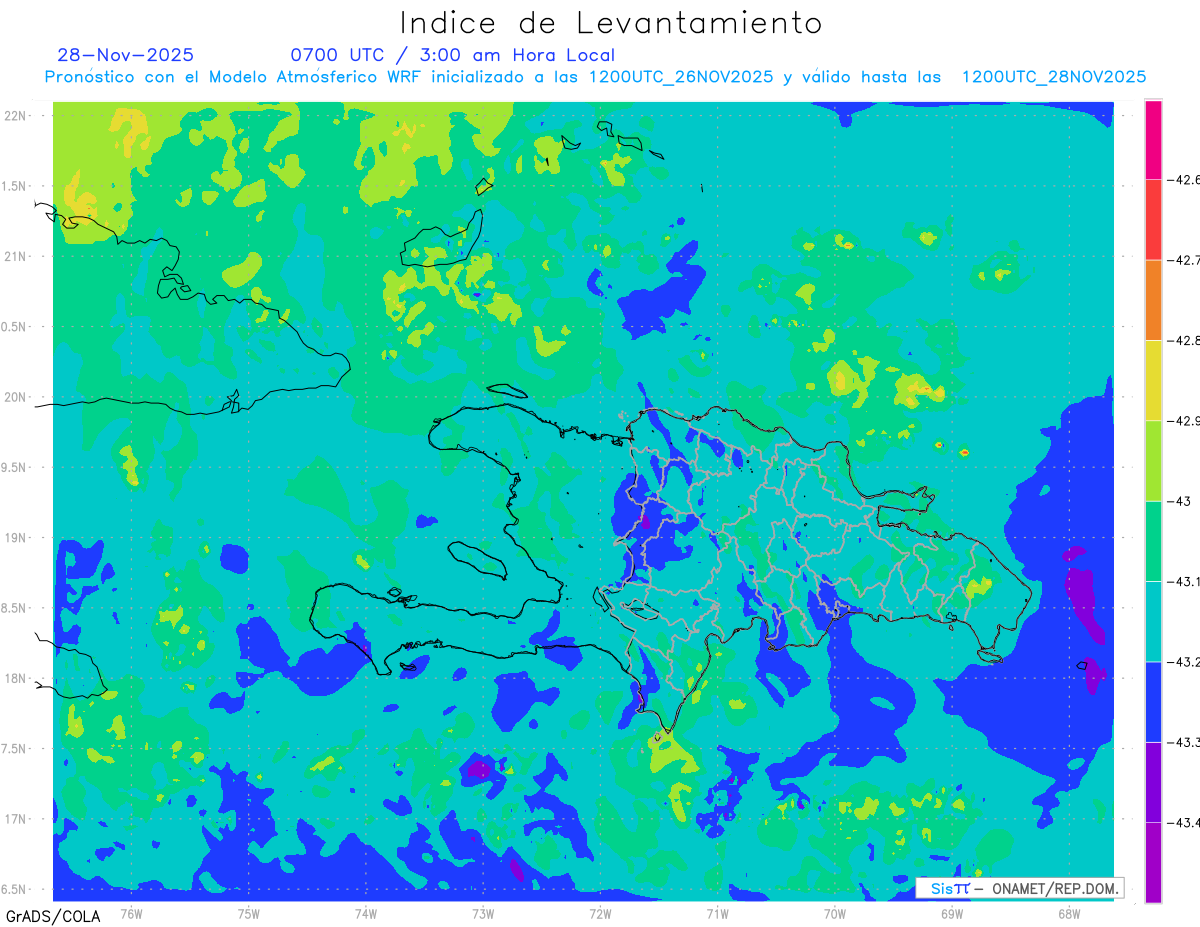
Task: Click the '17N' latitude label
Action: coord(15,819)
